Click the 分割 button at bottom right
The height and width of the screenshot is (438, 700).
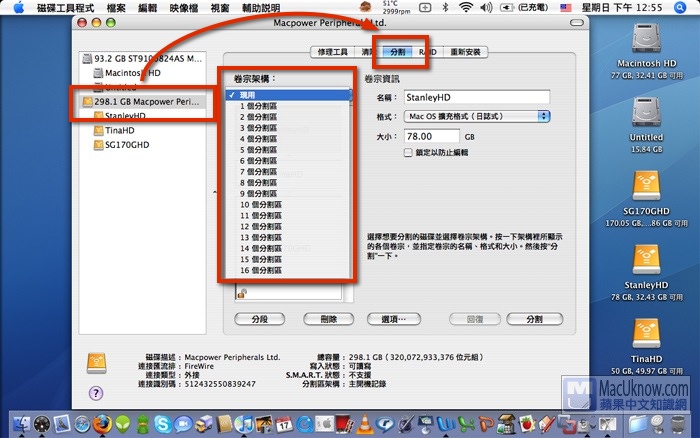coord(534,319)
